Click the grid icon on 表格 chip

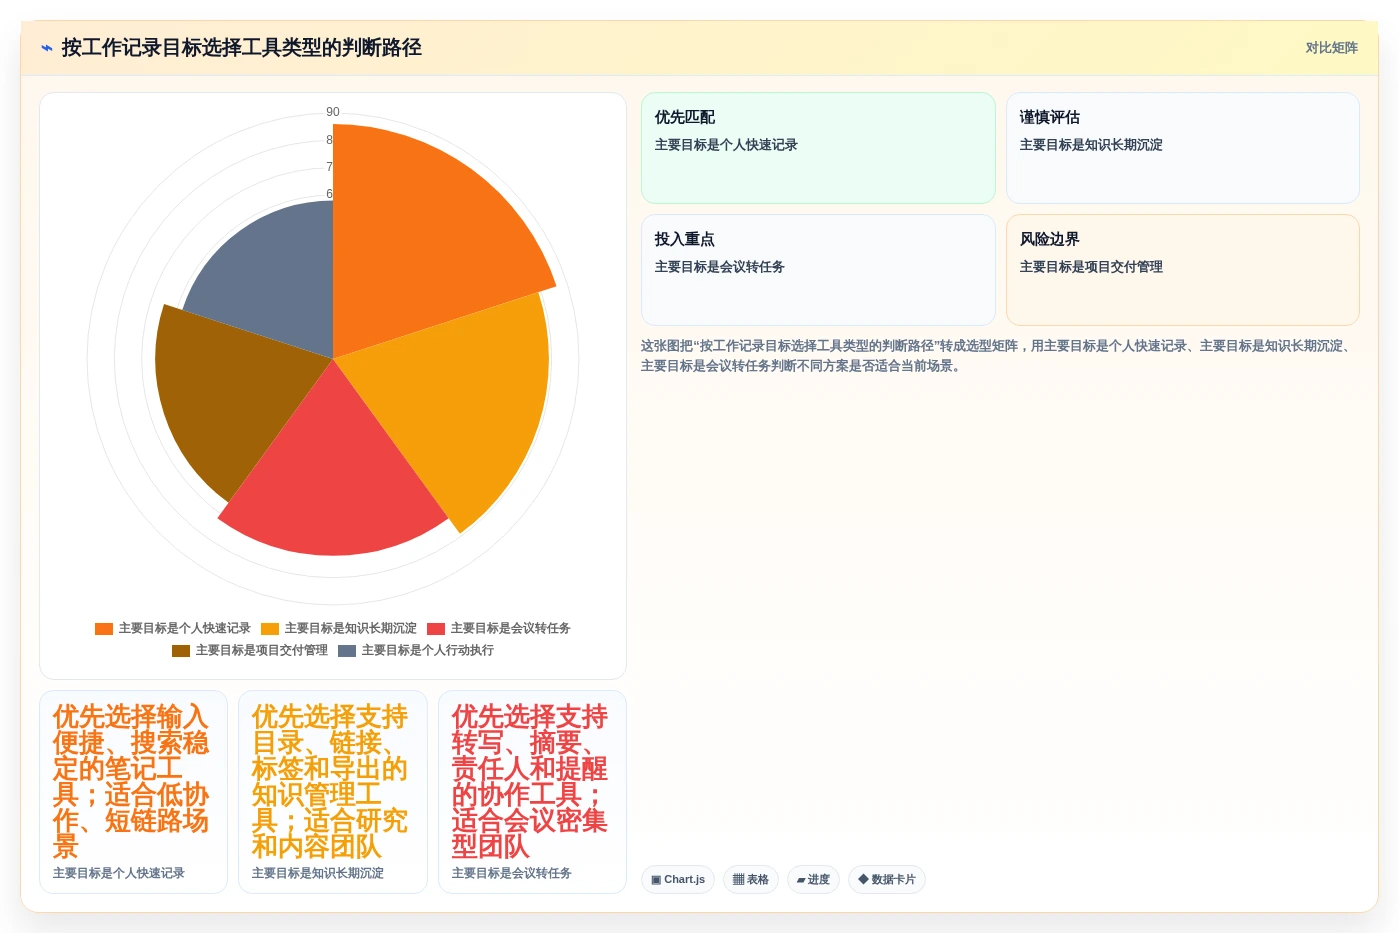pyautogui.click(x=738, y=880)
